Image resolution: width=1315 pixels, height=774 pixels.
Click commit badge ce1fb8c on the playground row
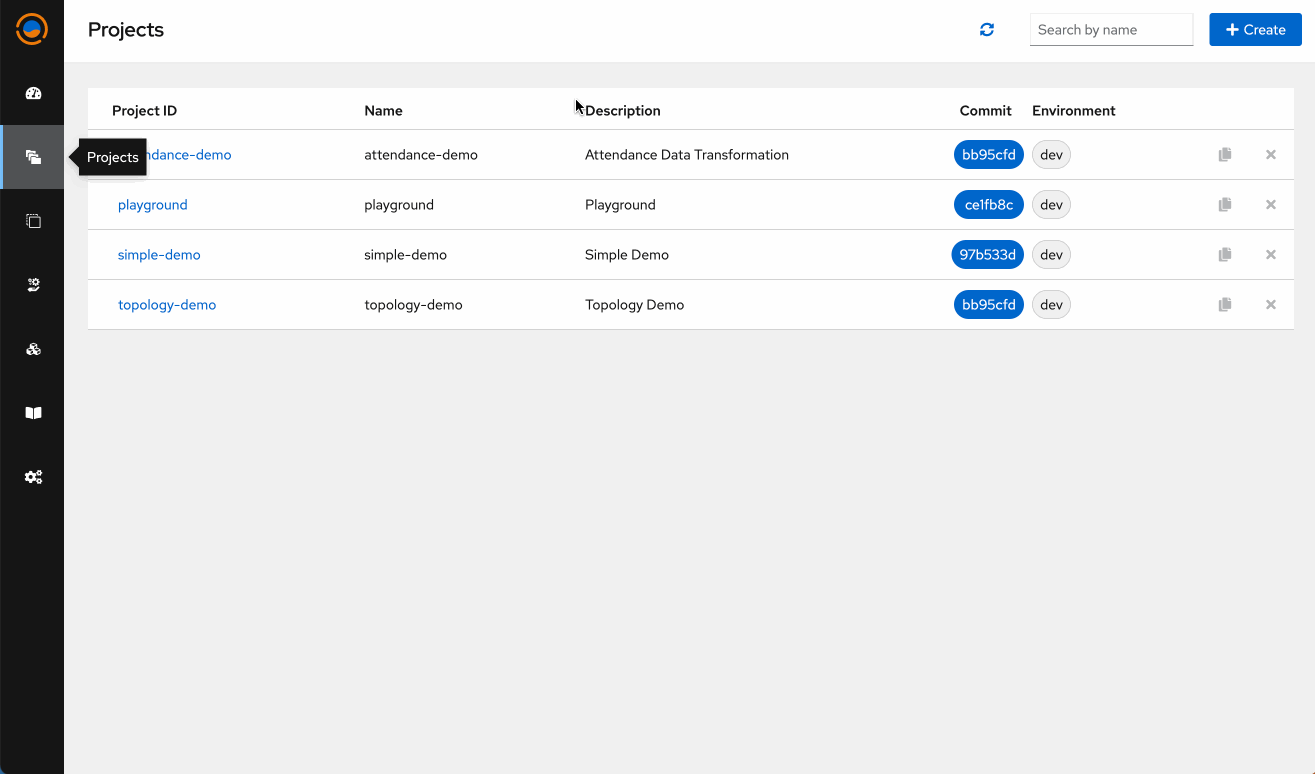[988, 204]
